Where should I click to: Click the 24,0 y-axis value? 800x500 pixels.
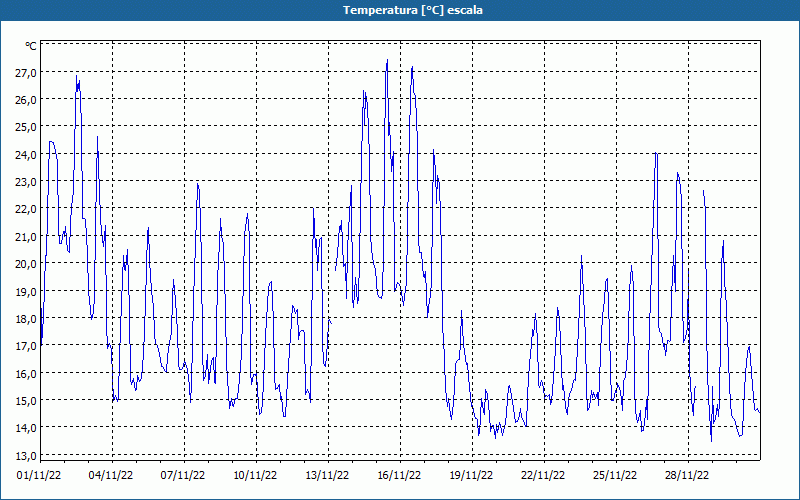click(26, 155)
